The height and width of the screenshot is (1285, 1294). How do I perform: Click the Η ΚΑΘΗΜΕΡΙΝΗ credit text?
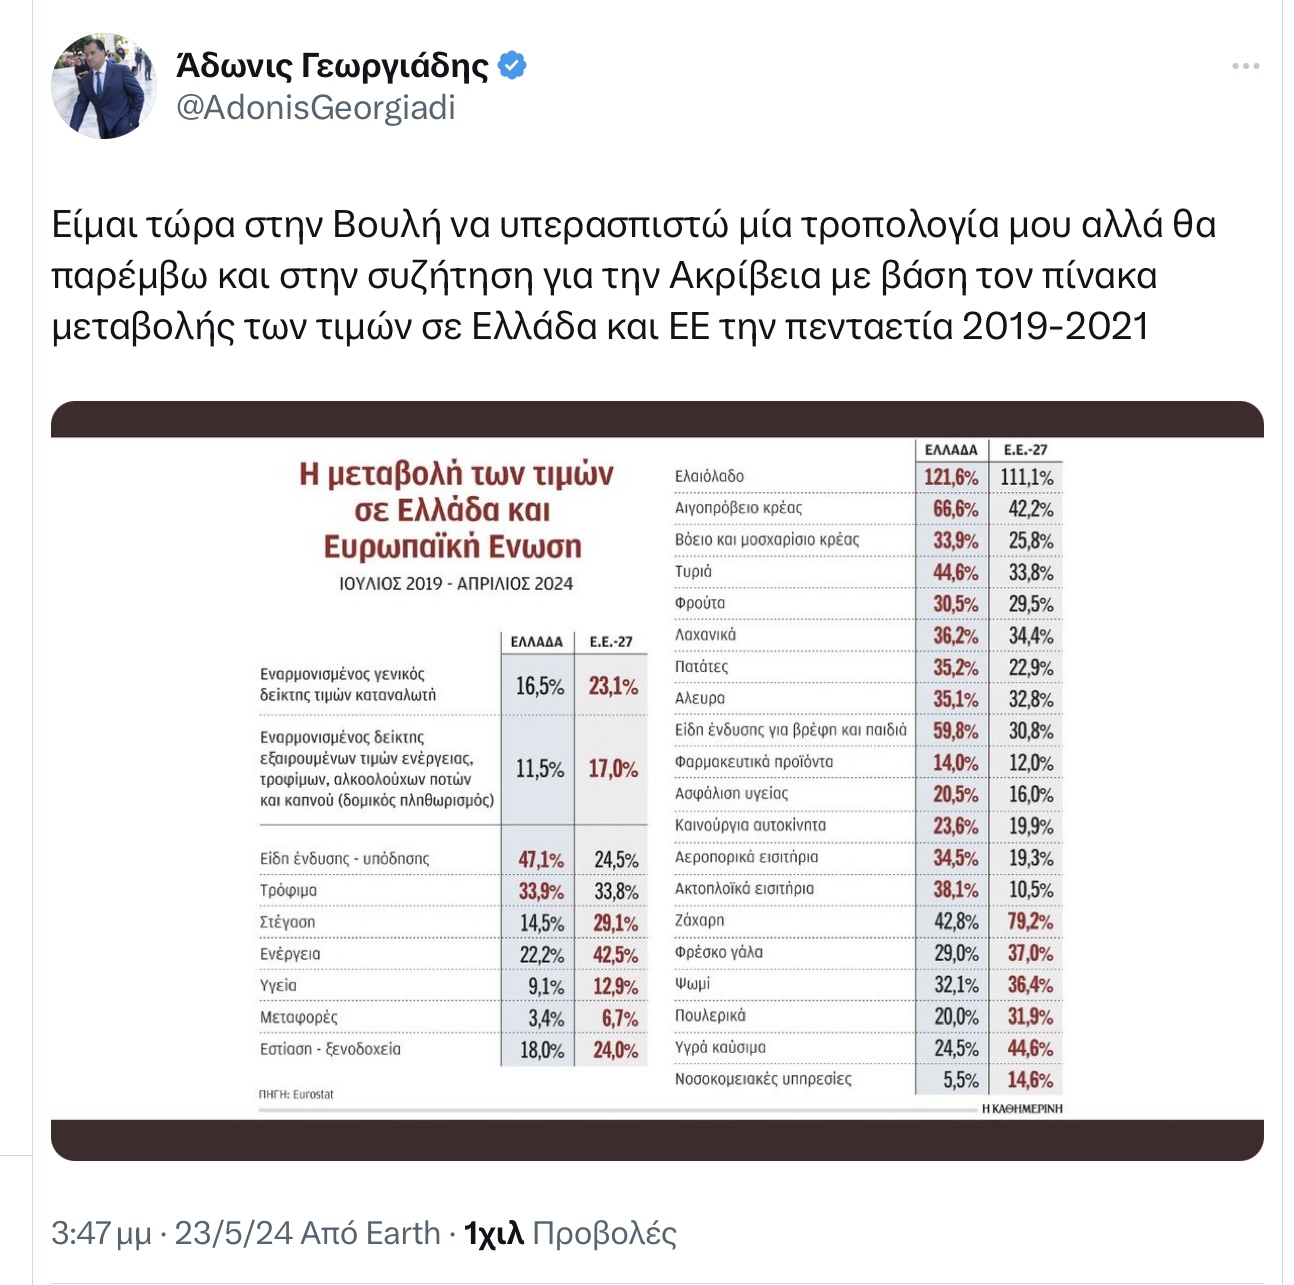pyautogui.click(x=1022, y=1108)
